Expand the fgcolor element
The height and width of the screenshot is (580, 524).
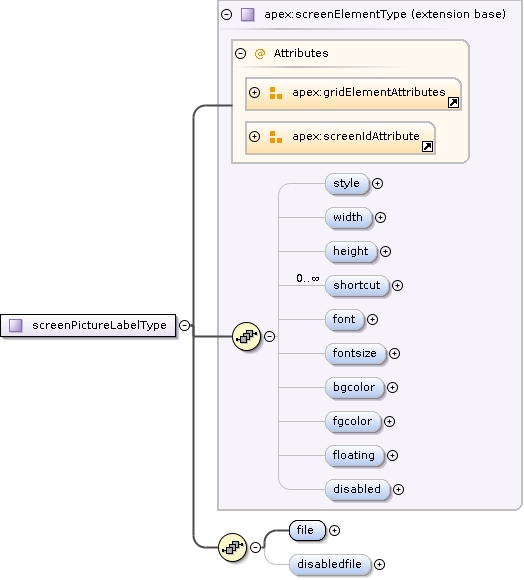pos(389,421)
